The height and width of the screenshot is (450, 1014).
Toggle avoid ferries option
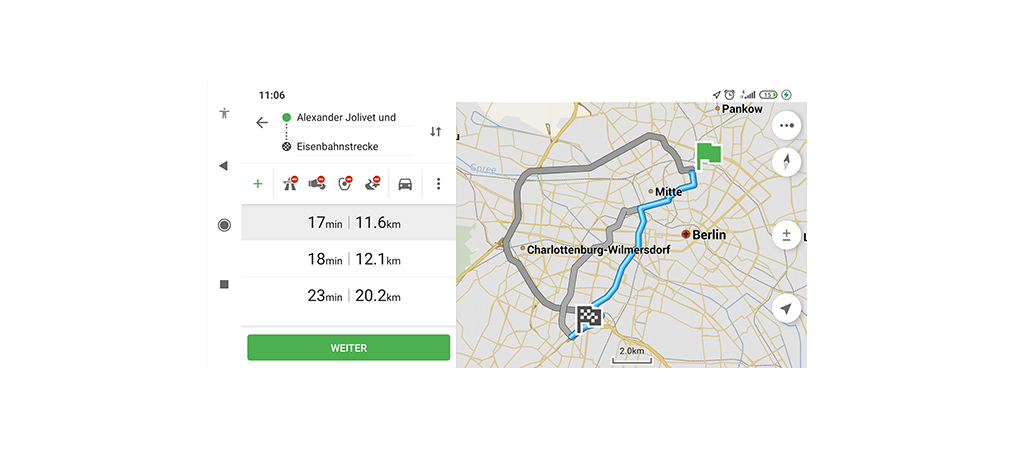374,184
